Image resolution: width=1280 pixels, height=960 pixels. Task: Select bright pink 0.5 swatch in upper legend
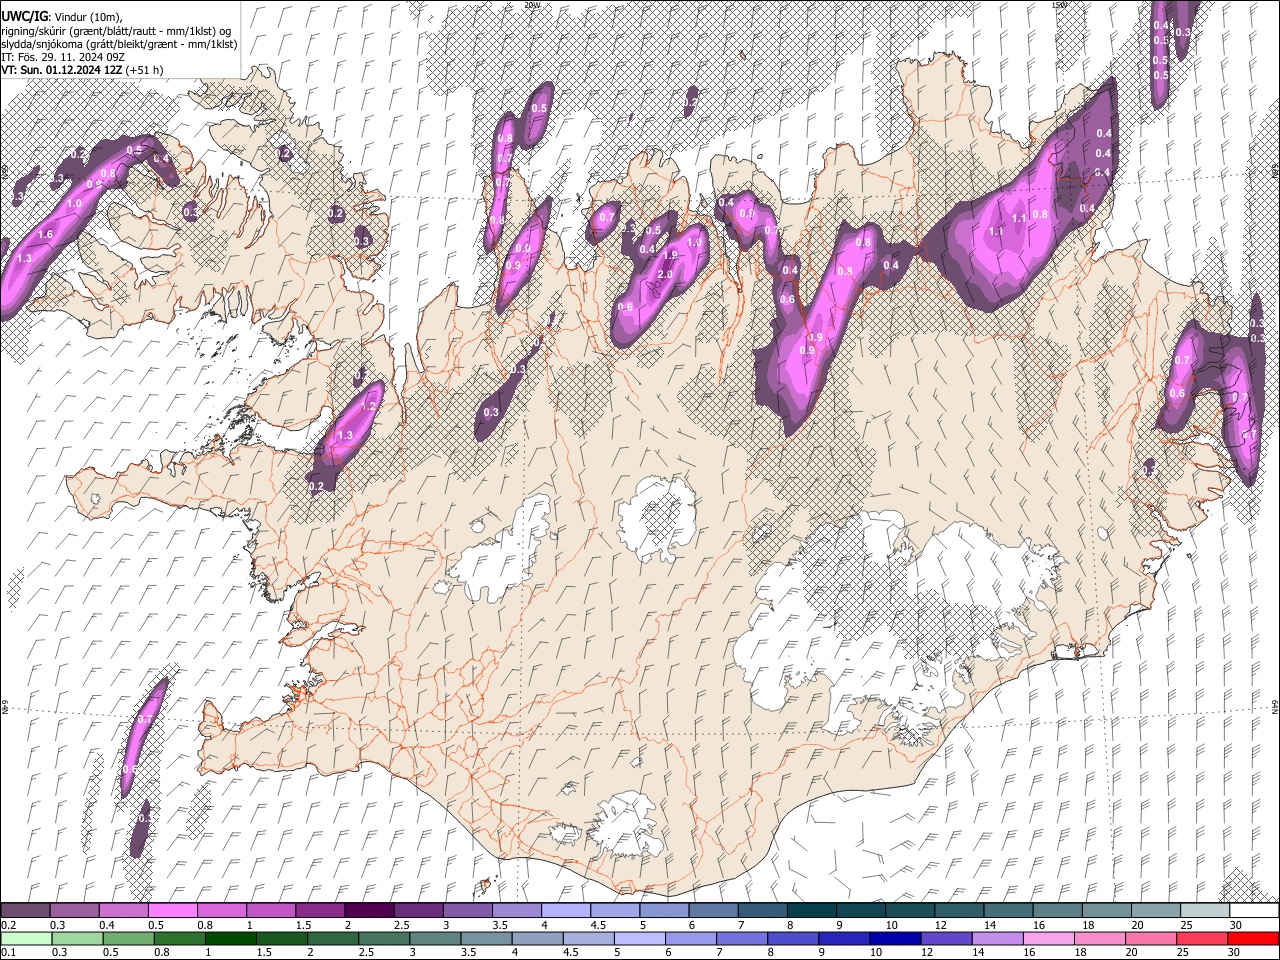point(173,911)
